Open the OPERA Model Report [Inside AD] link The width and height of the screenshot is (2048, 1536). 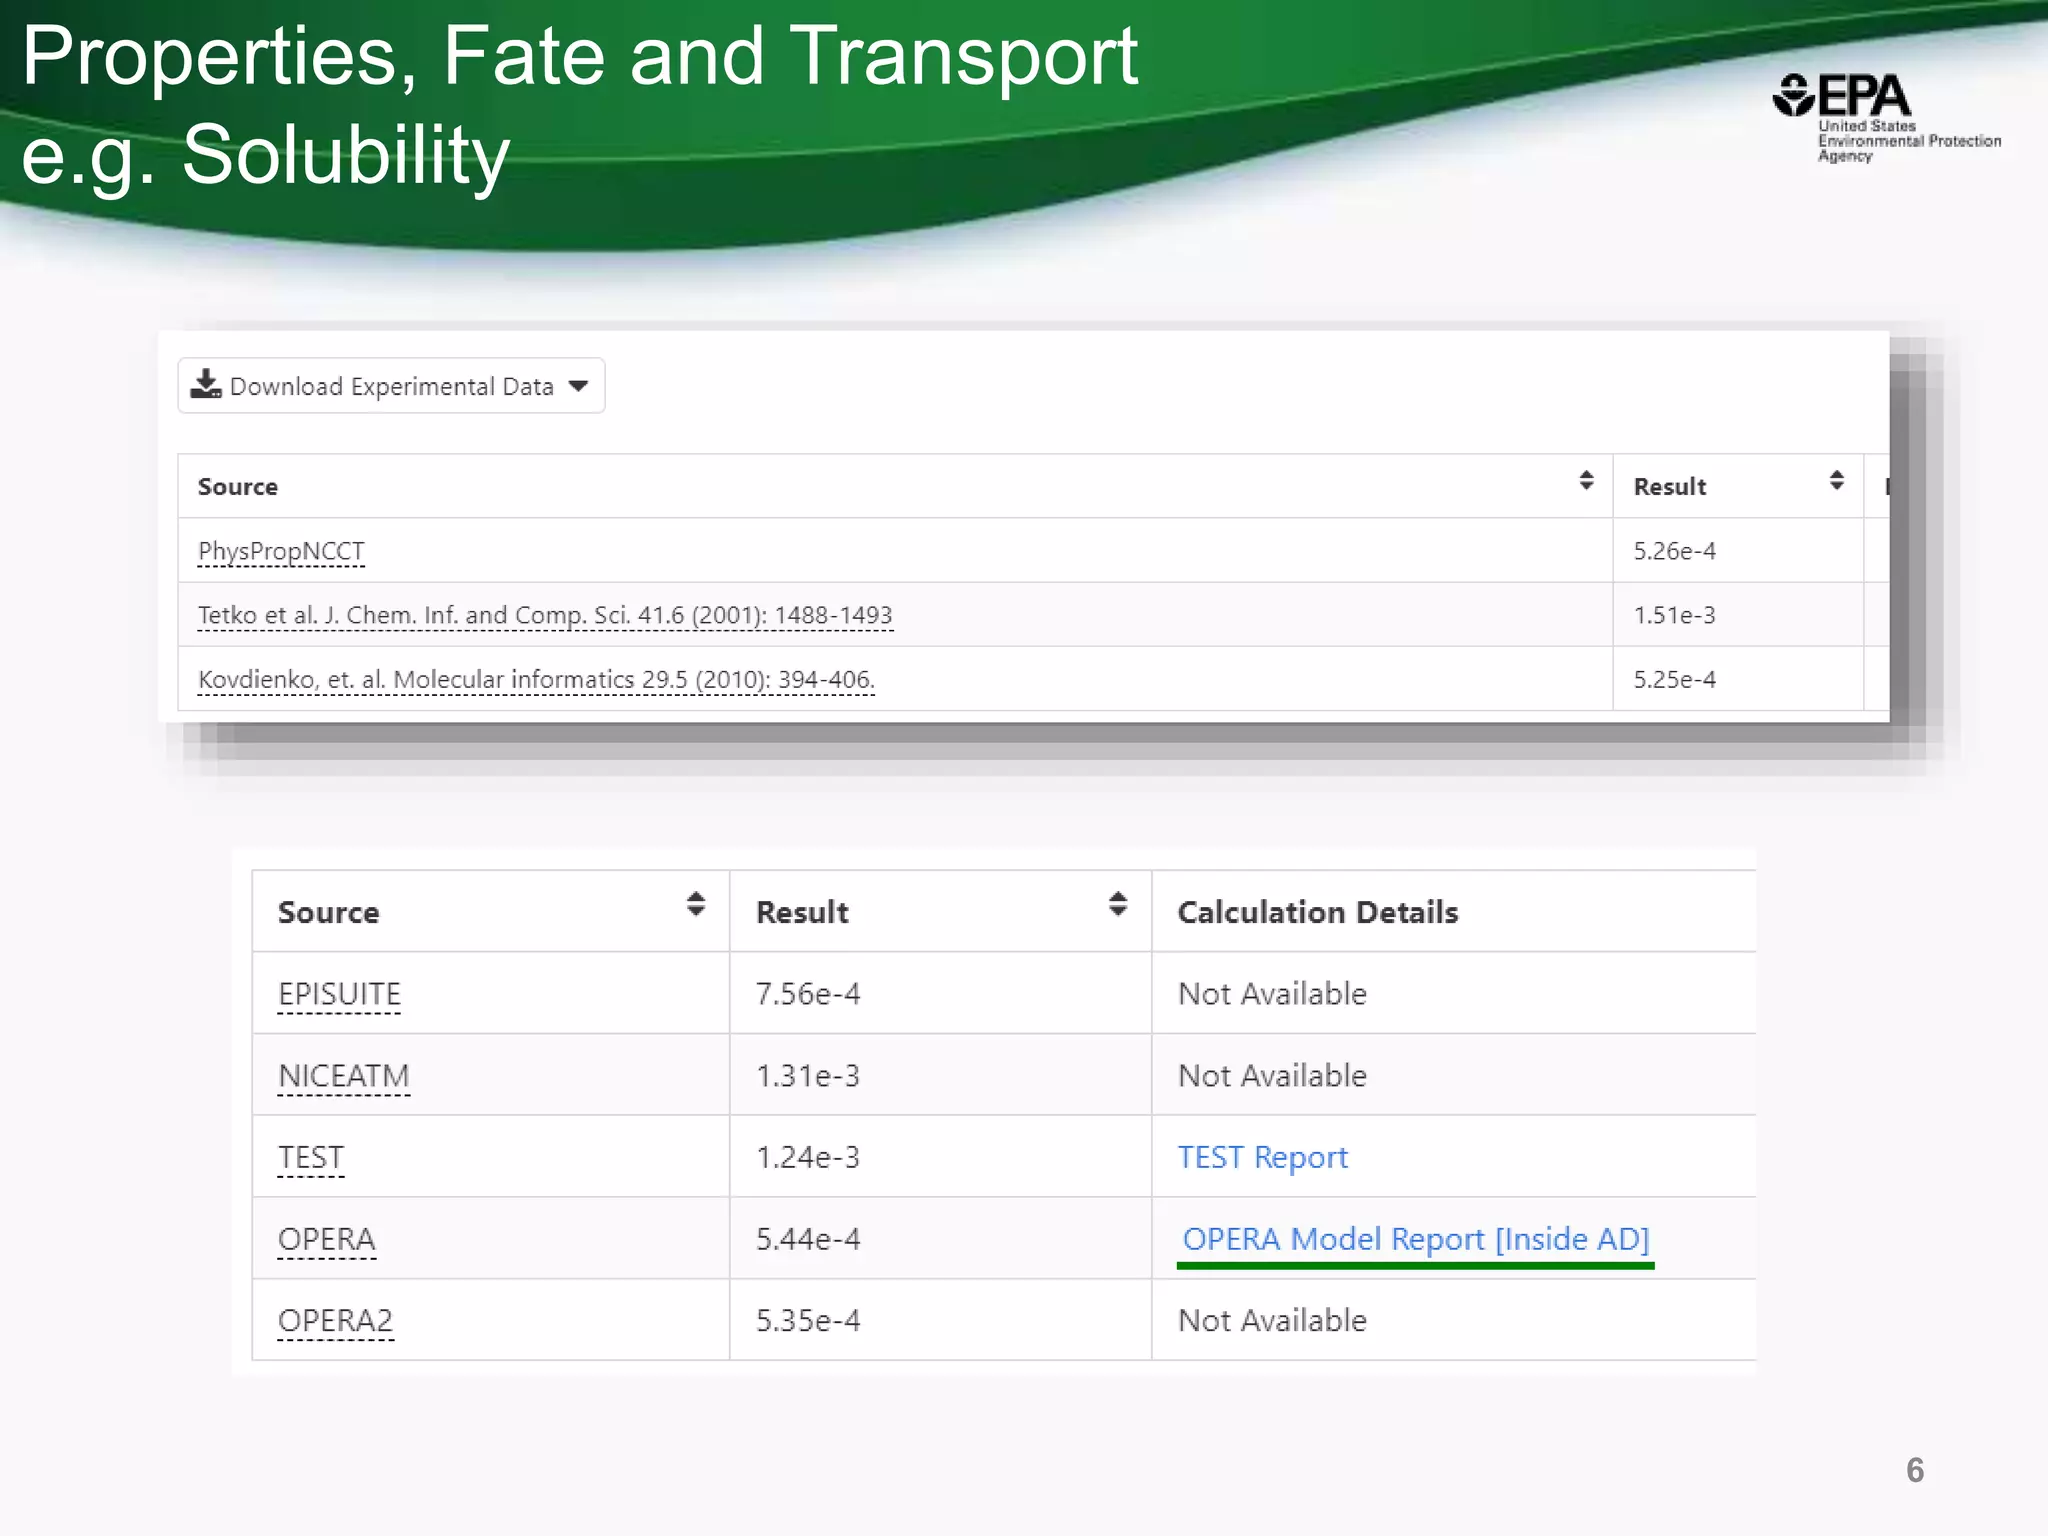coord(1416,1239)
